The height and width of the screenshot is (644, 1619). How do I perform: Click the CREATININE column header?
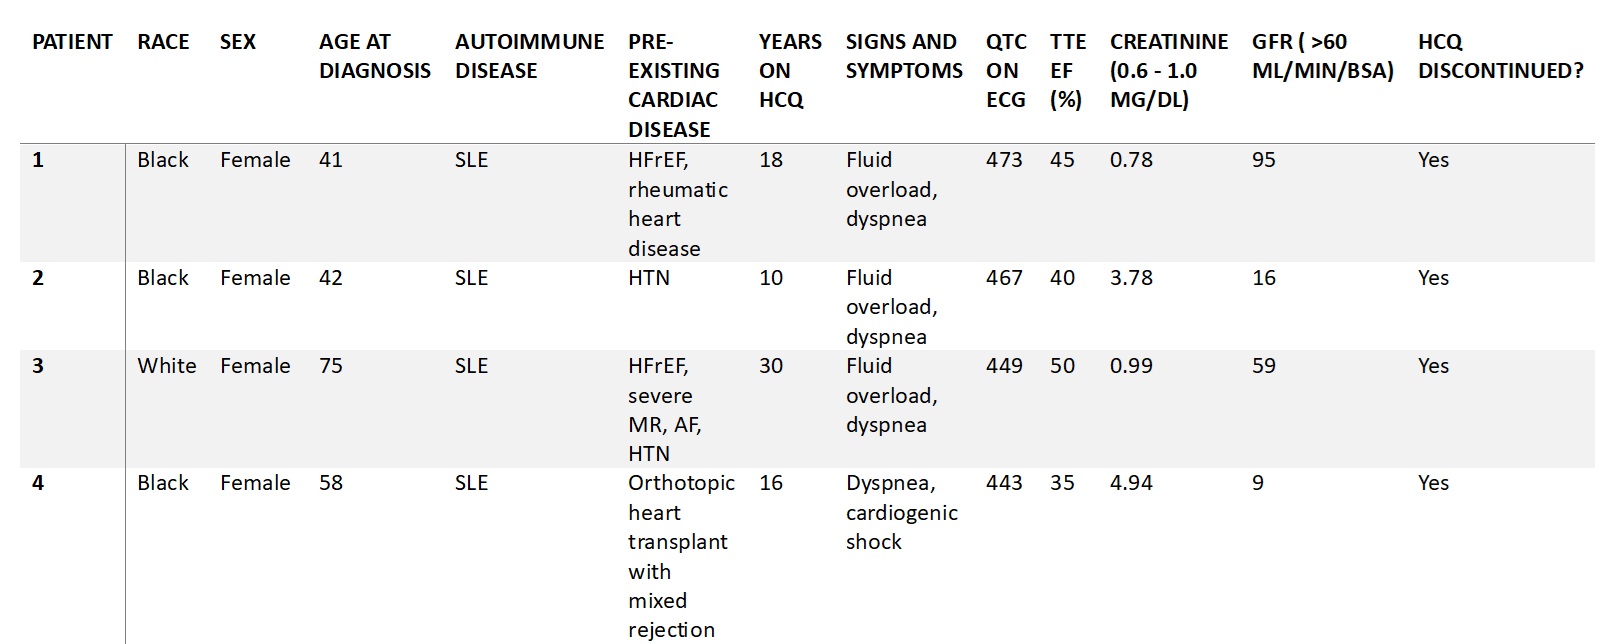click(x=1168, y=70)
